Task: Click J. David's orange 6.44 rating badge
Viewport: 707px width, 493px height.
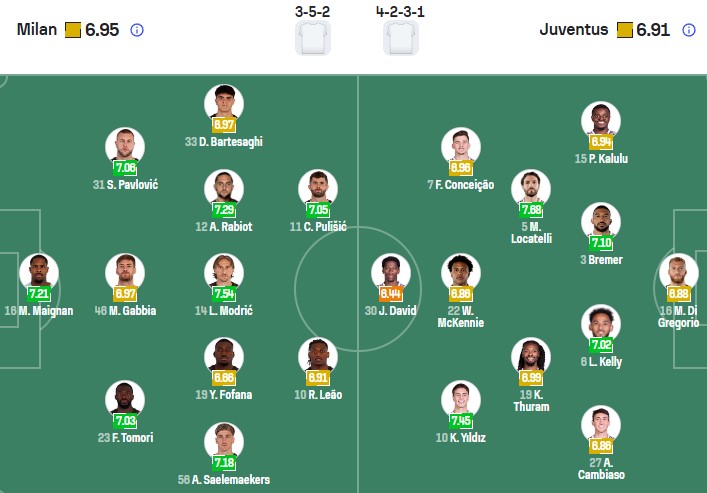Action: (x=390, y=294)
